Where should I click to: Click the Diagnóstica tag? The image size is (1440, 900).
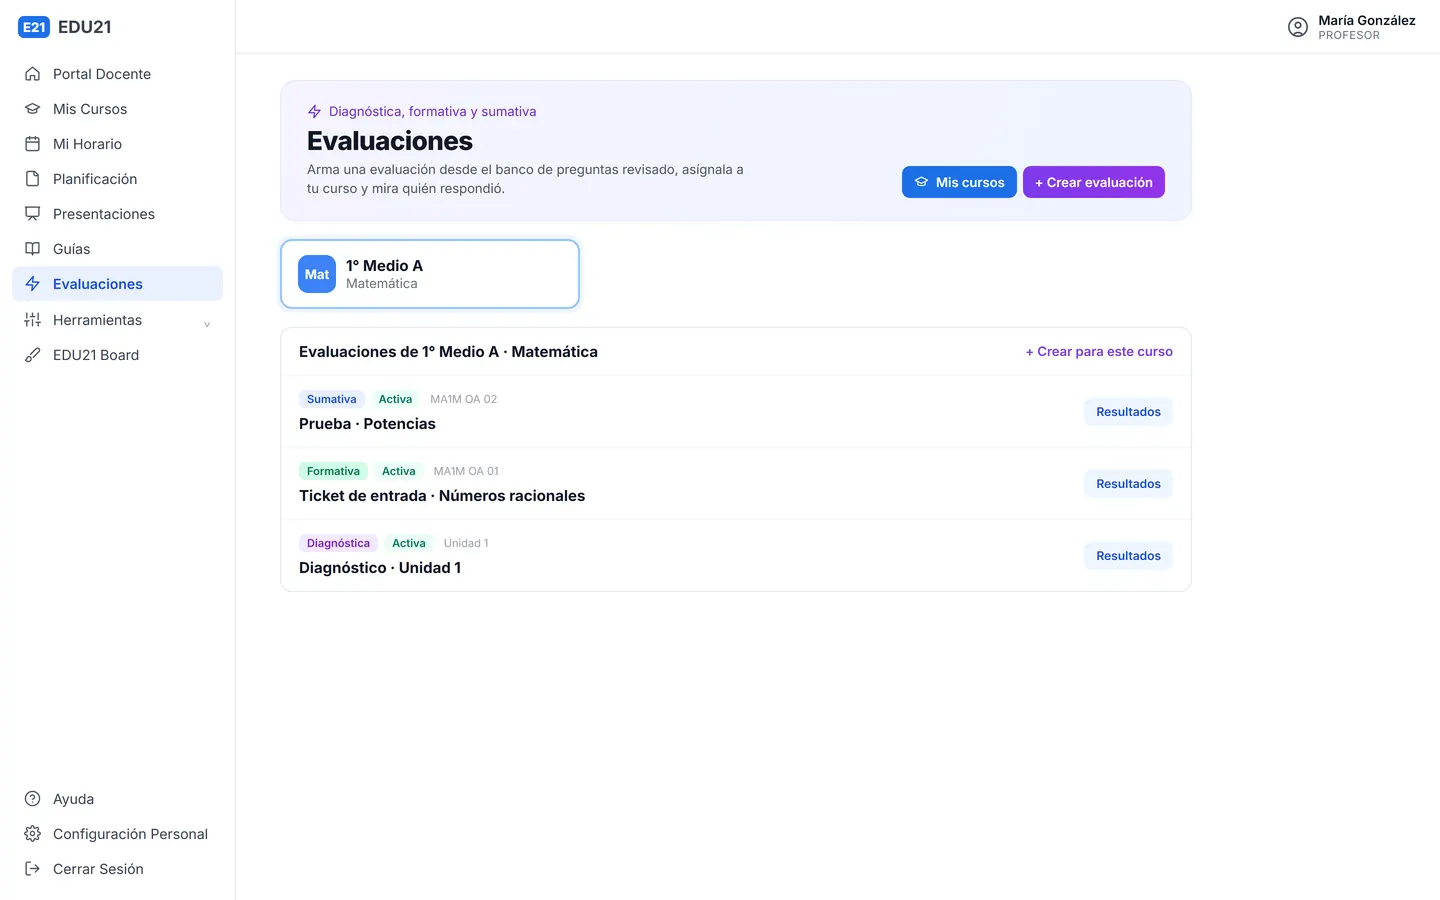pyautogui.click(x=338, y=543)
